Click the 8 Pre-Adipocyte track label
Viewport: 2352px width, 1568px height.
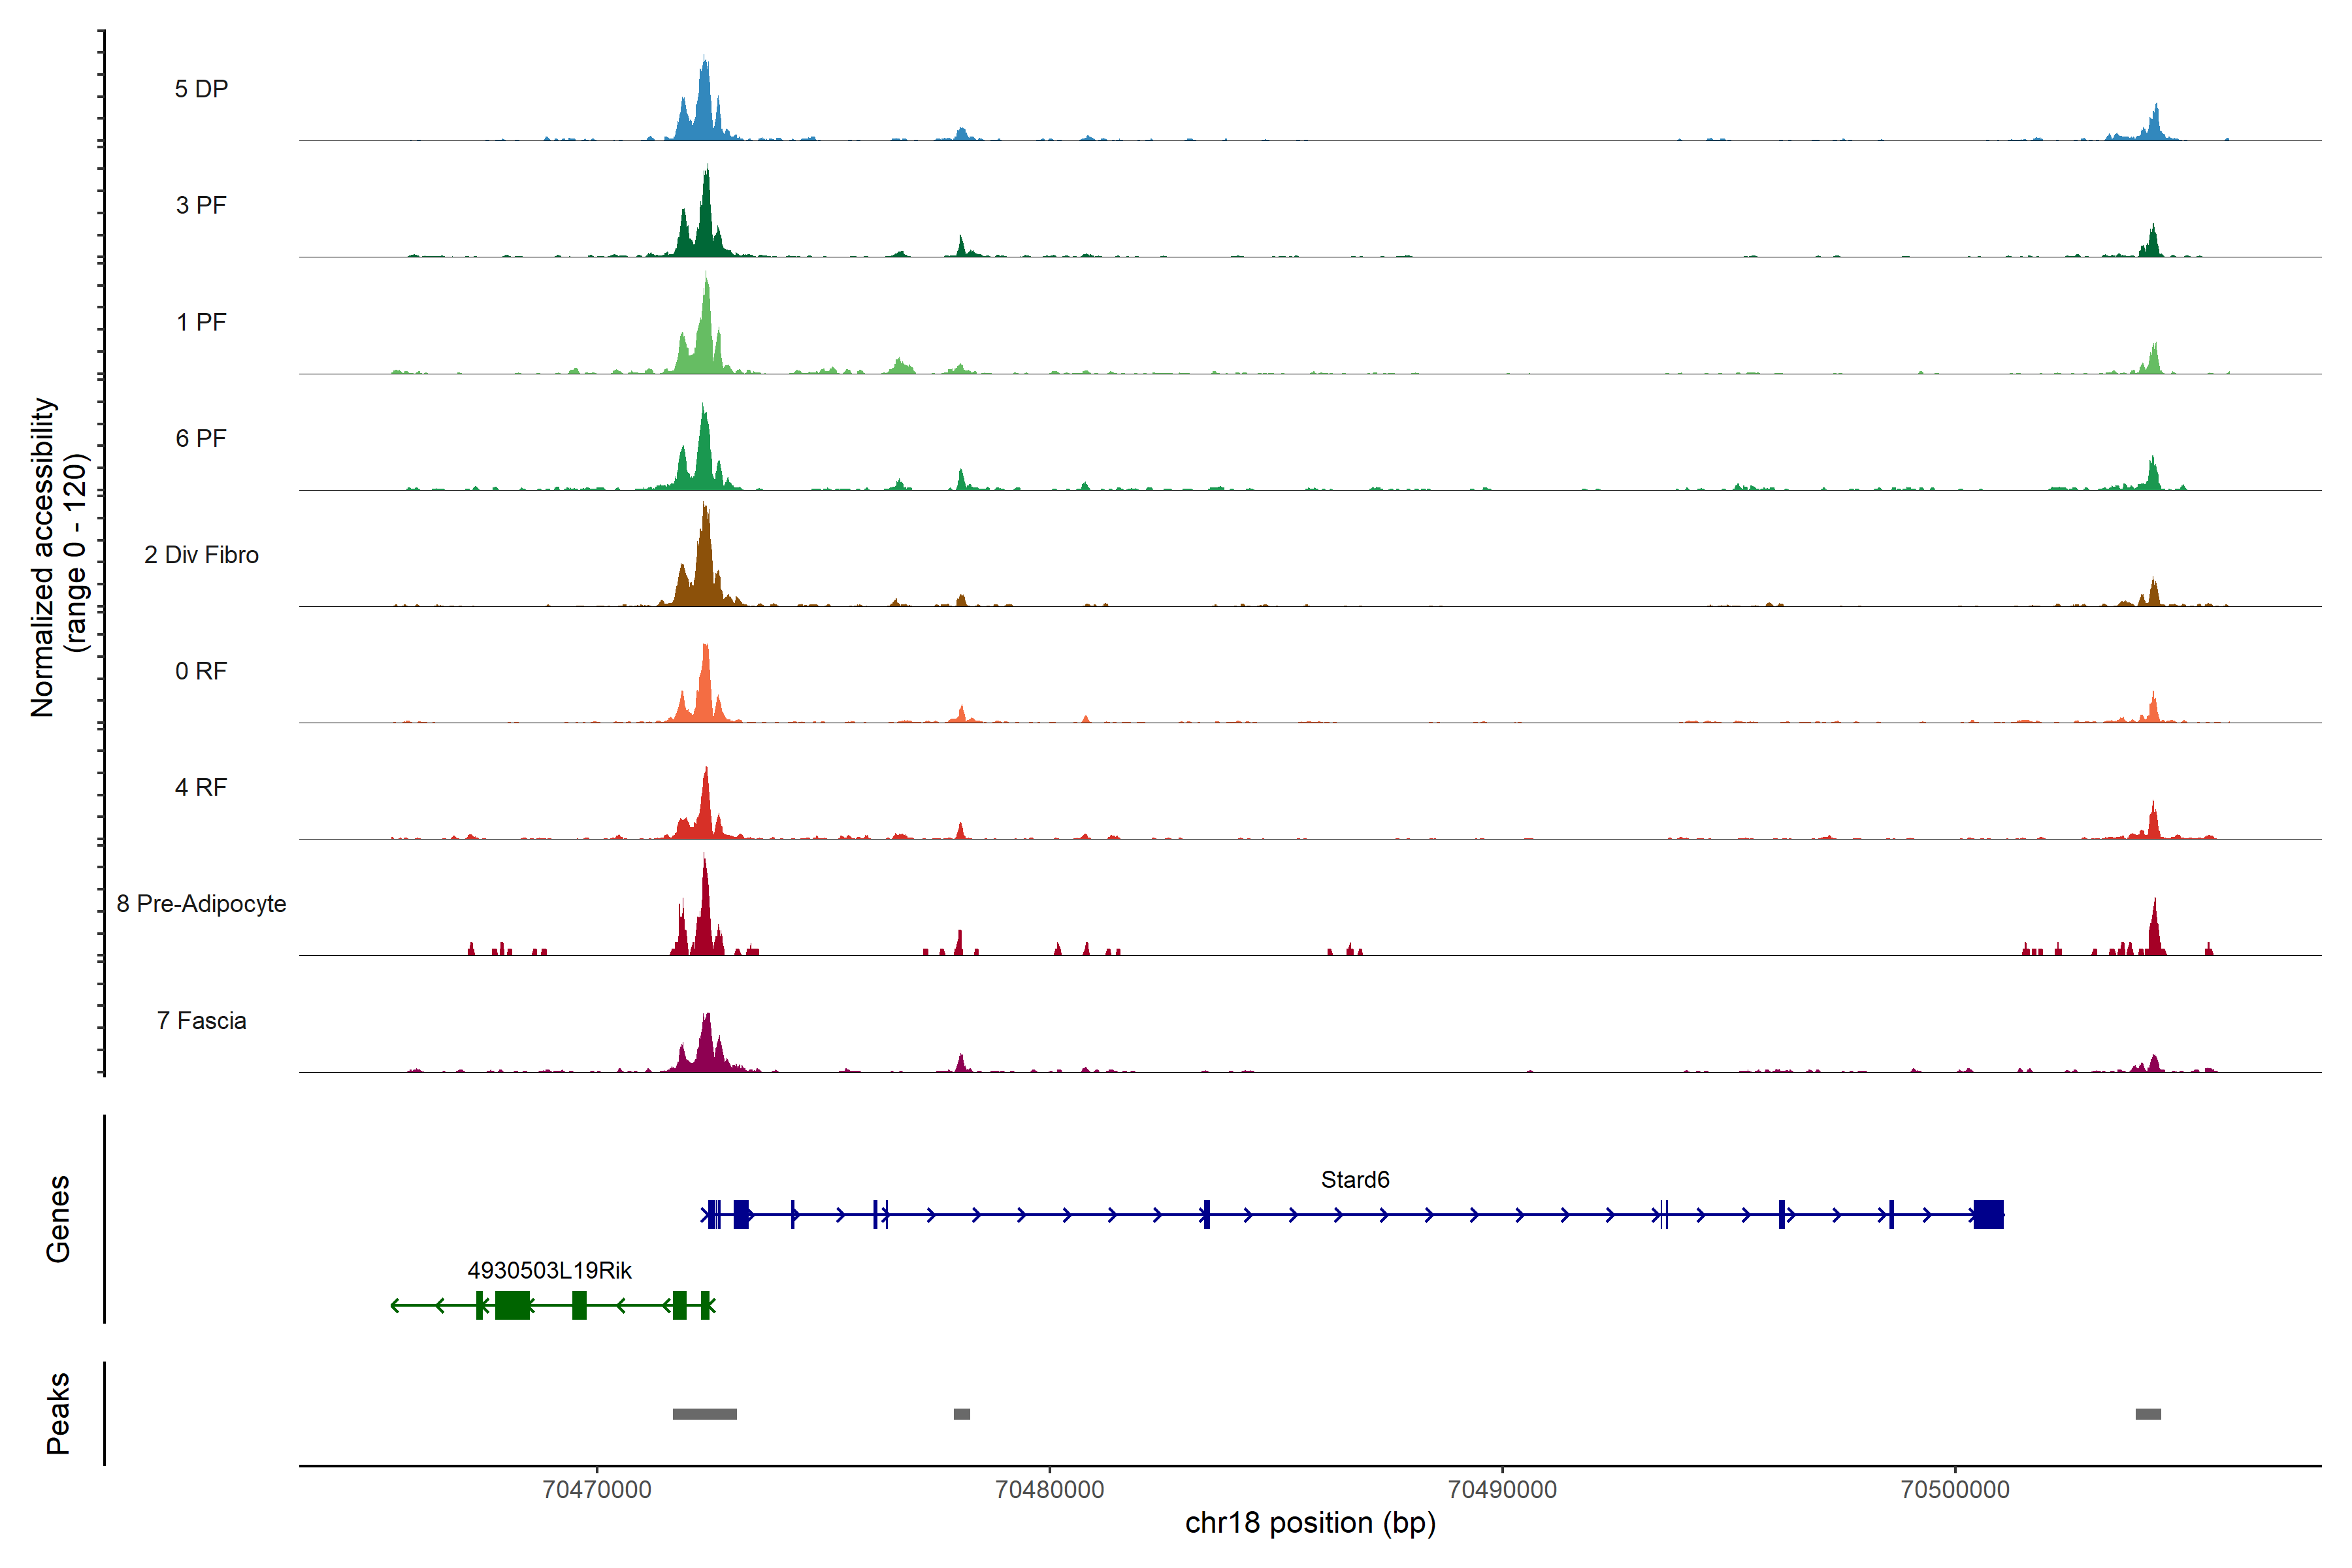pos(201,904)
